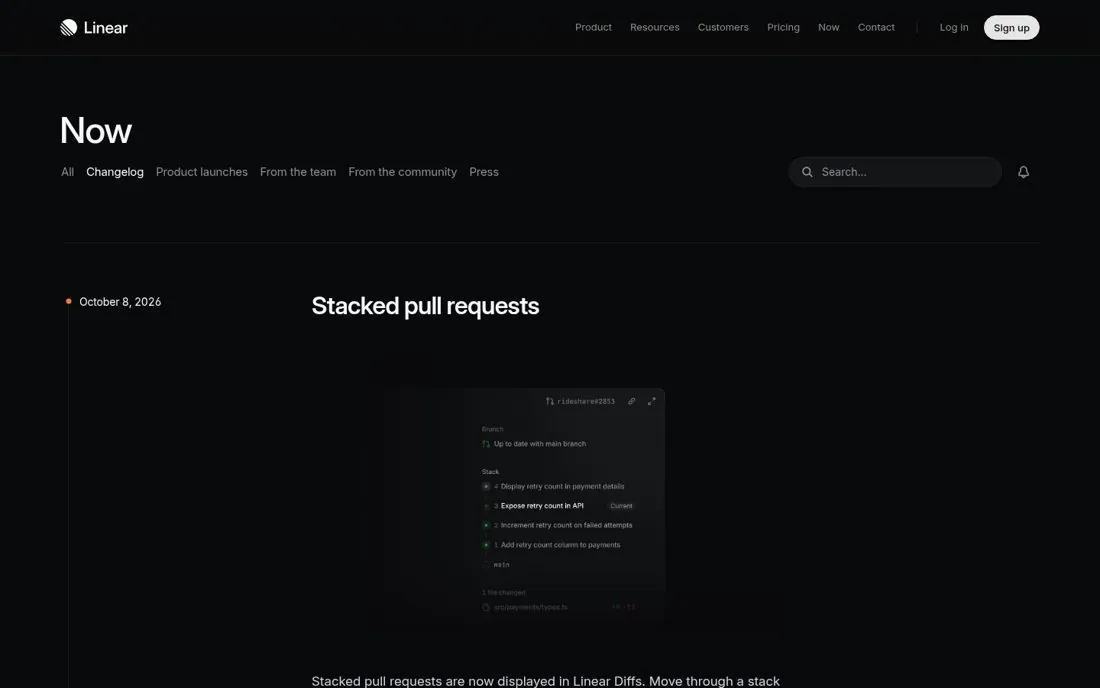Click the Log in link
This screenshot has height=688, width=1100.
click(x=954, y=27)
